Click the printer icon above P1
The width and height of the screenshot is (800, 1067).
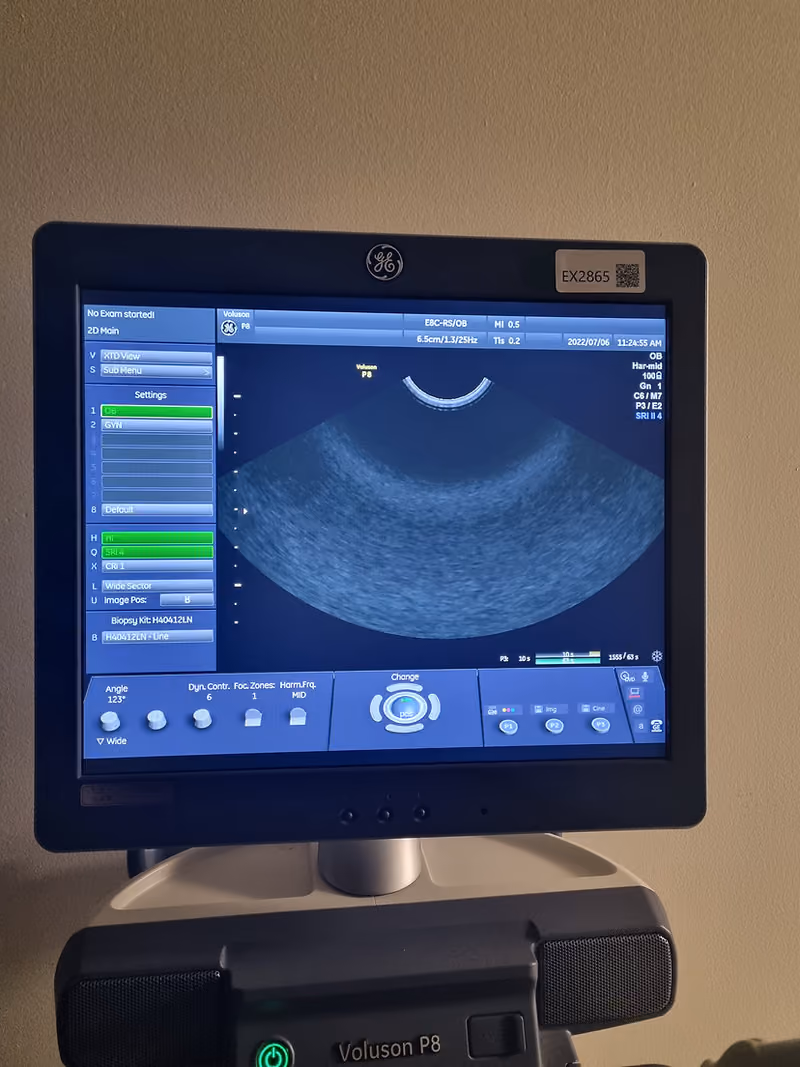(x=493, y=710)
